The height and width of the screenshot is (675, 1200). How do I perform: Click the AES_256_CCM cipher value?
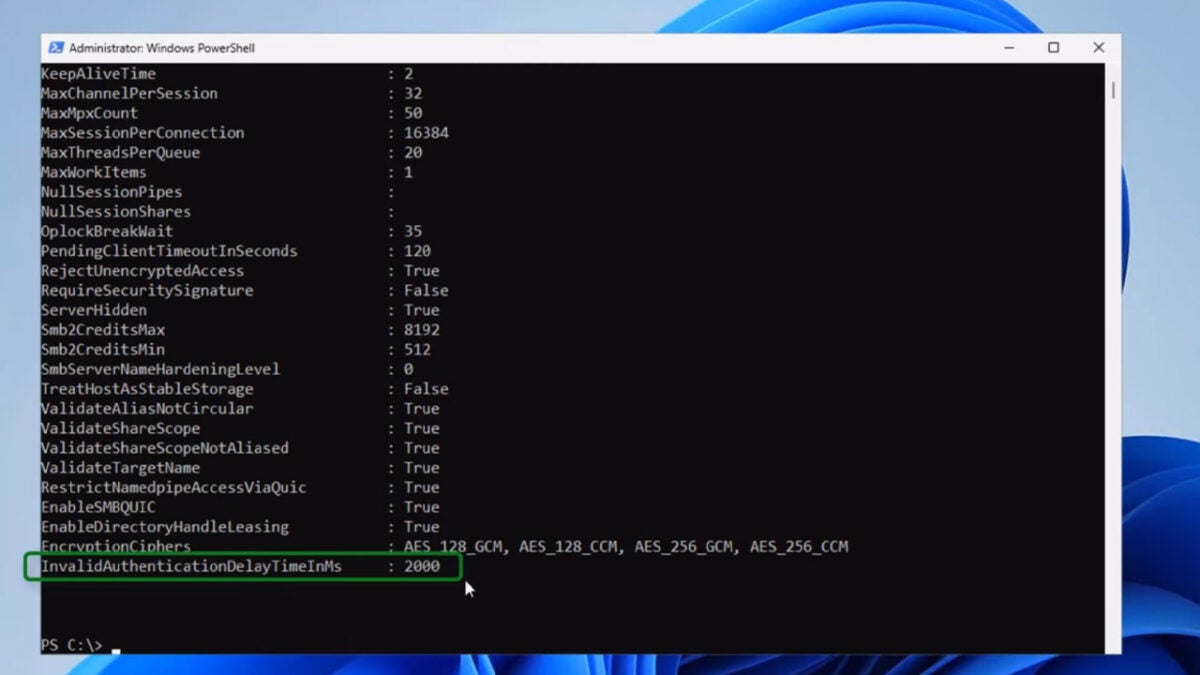[799, 547]
